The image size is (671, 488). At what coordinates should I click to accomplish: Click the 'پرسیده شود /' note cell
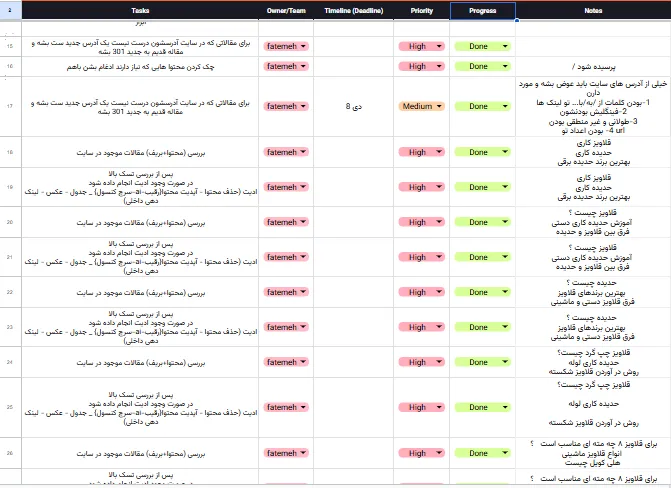(593, 67)
